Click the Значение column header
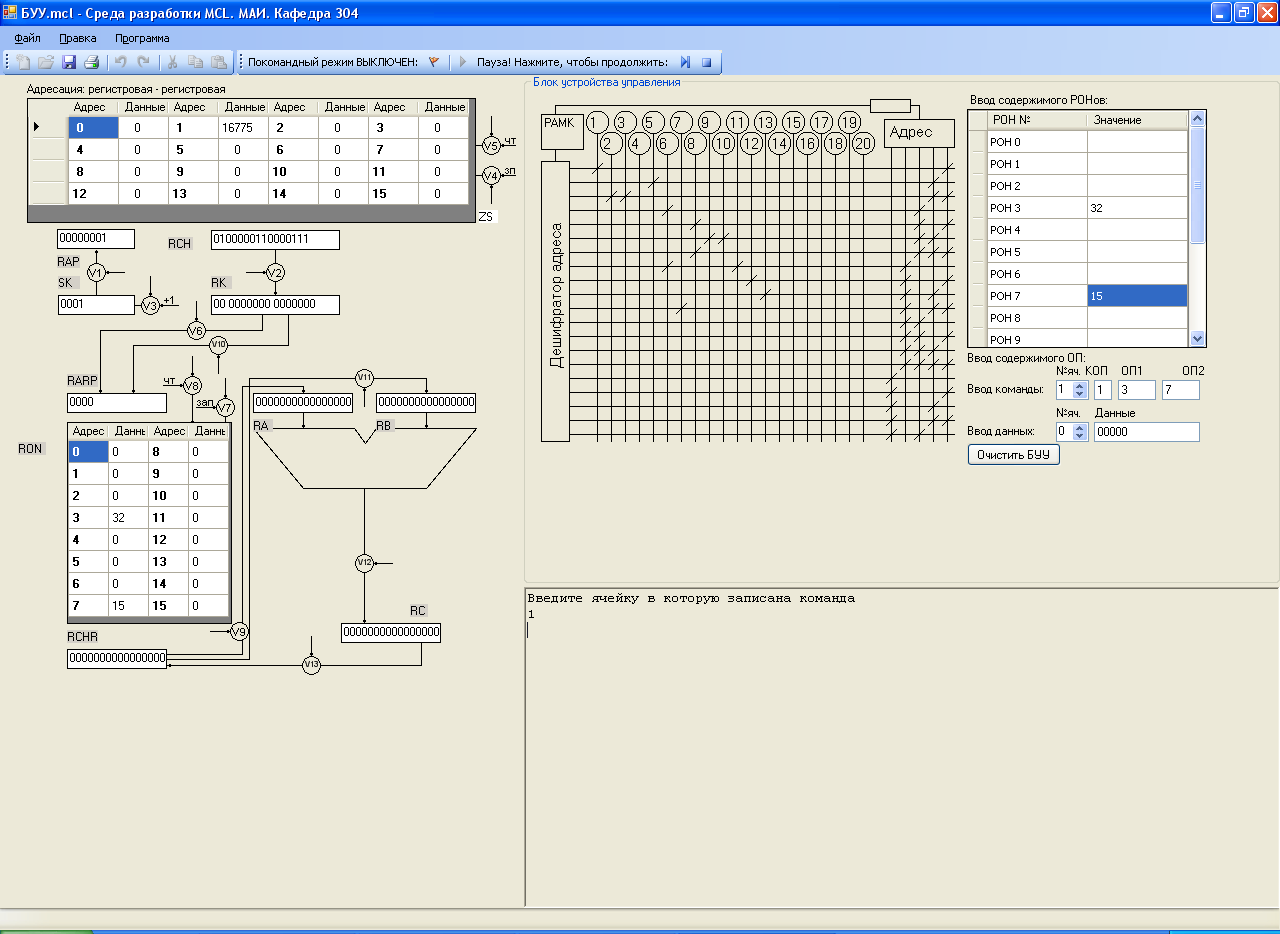Viewport: 1280px width, 934px height. click(x=1137, y=120)
